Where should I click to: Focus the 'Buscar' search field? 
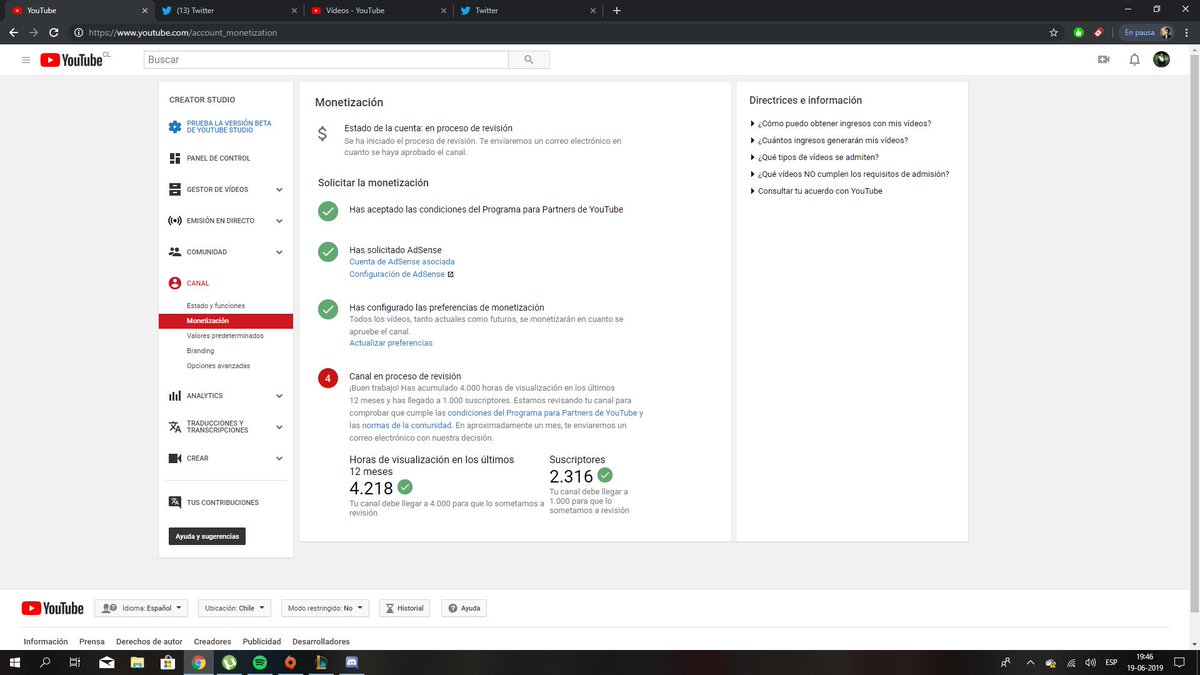click(325, 60)
